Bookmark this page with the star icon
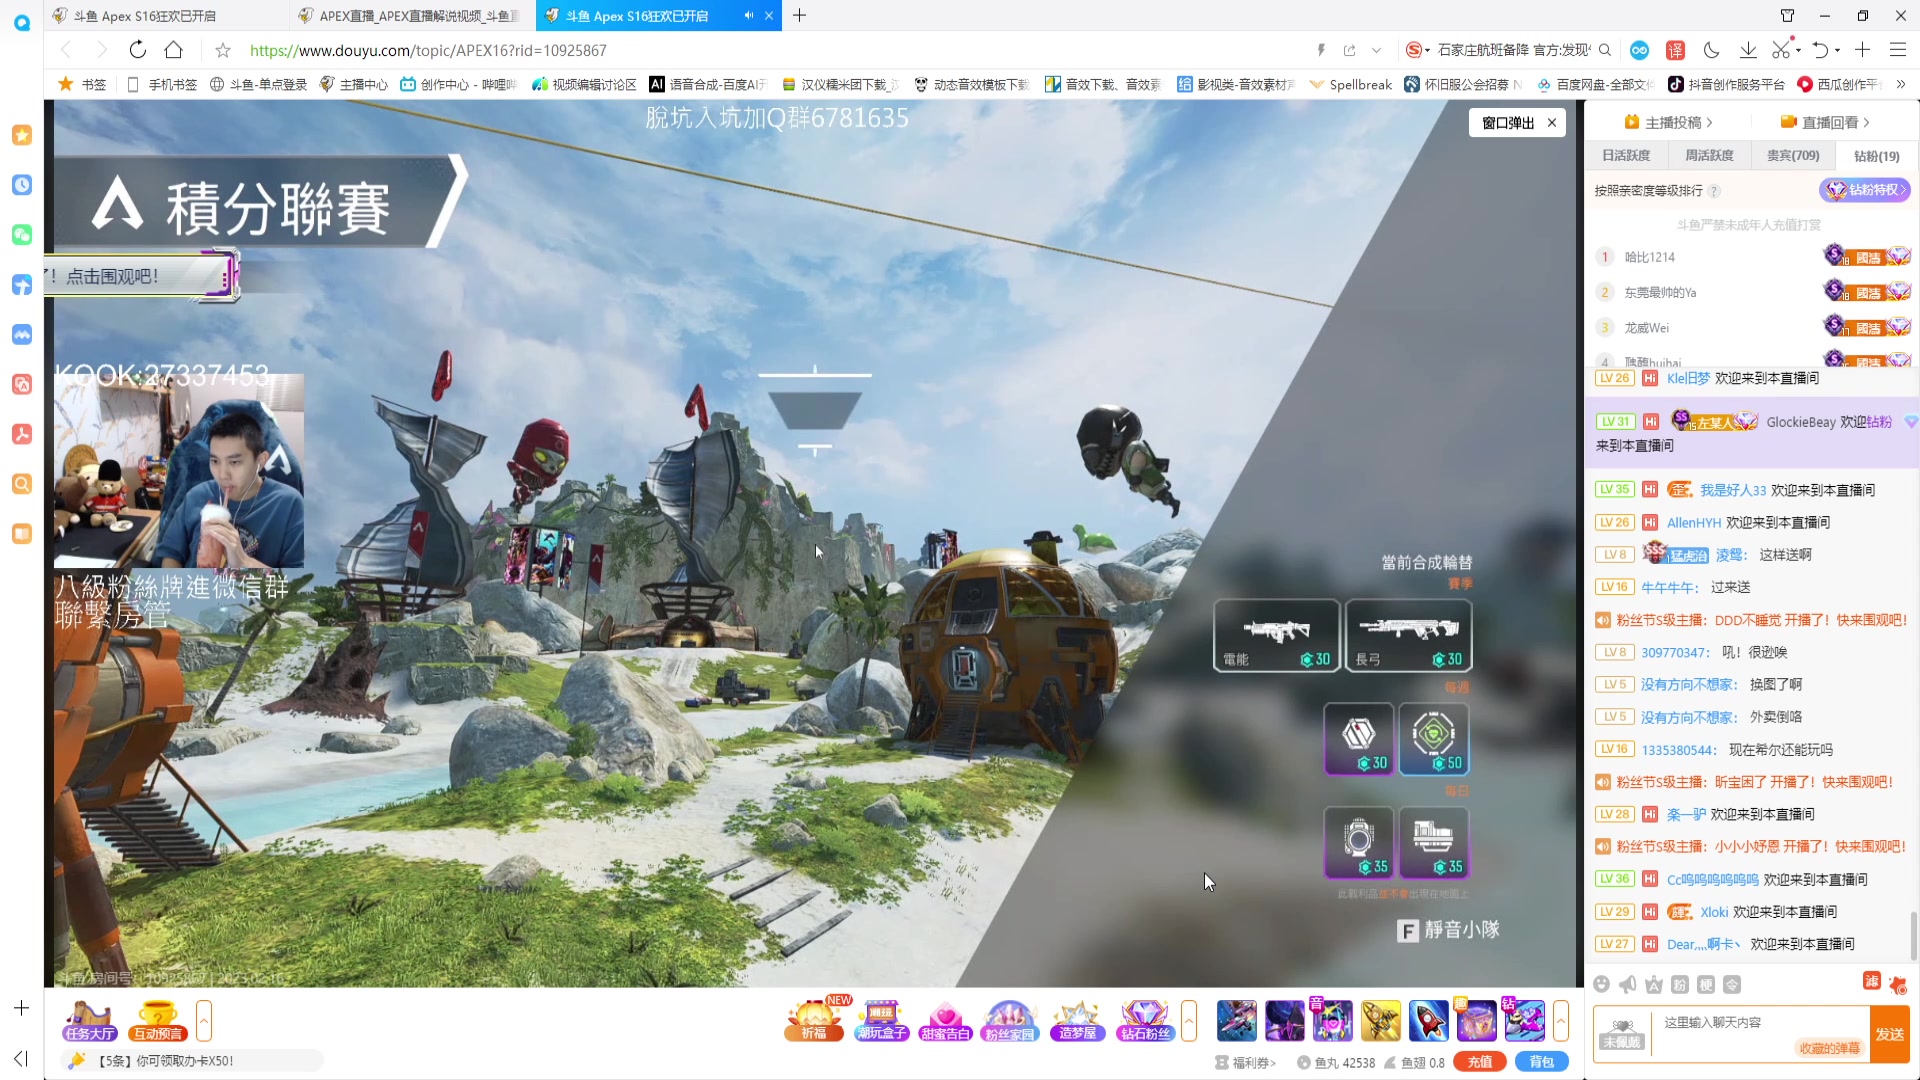1920x1080 pixels. pyautogui.click(x=223, y=50)
